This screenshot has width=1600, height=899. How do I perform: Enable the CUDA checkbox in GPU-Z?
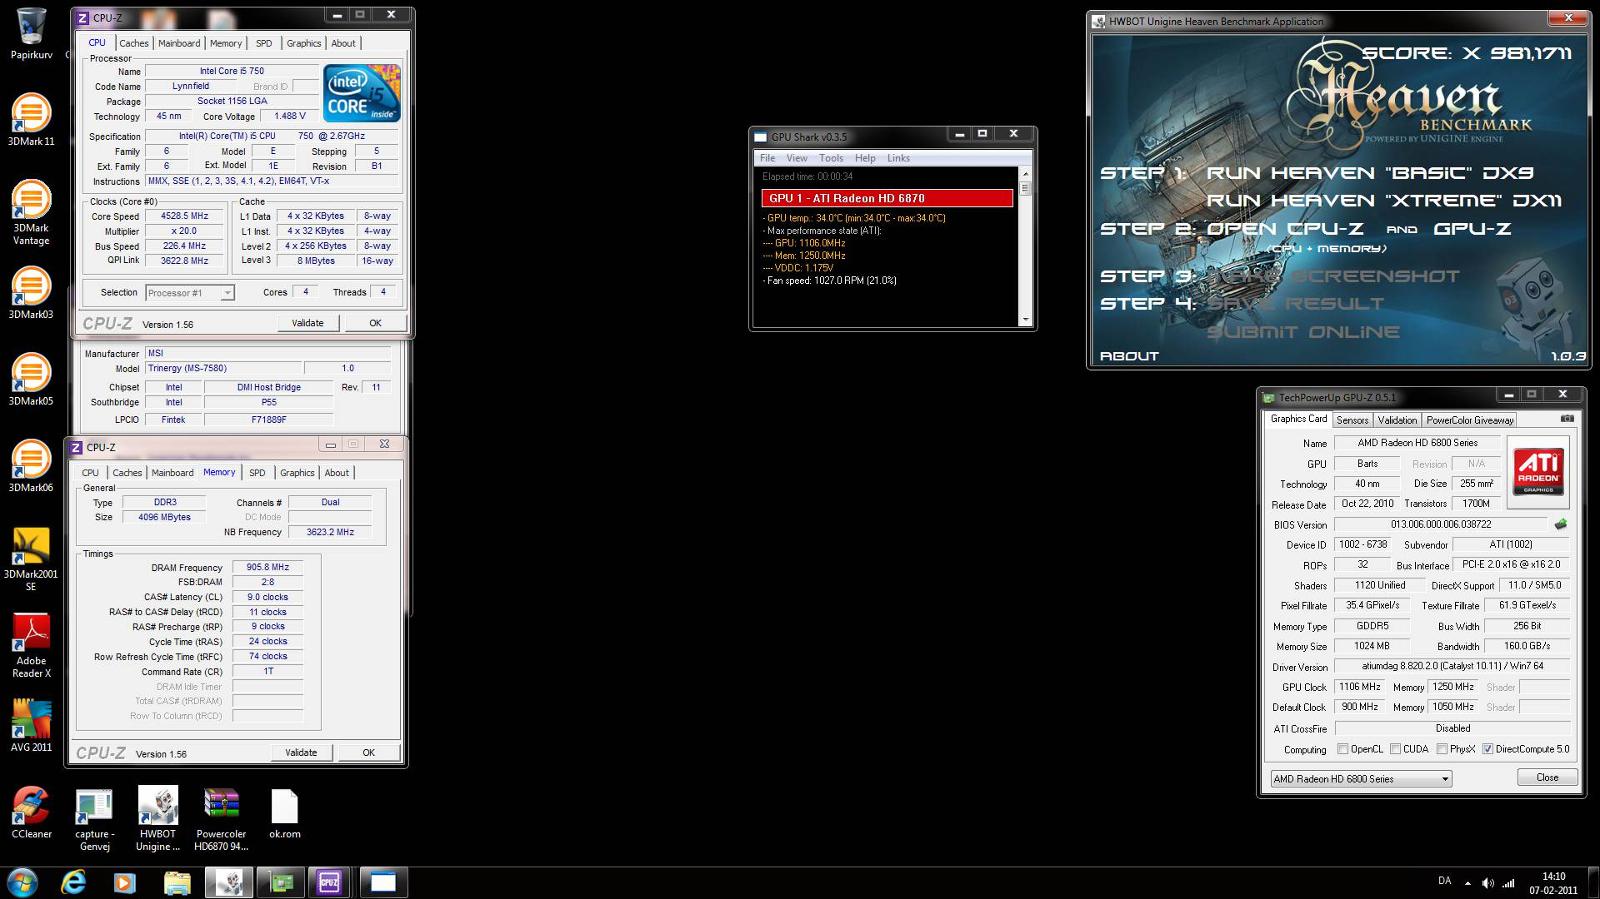[1395, 749]
